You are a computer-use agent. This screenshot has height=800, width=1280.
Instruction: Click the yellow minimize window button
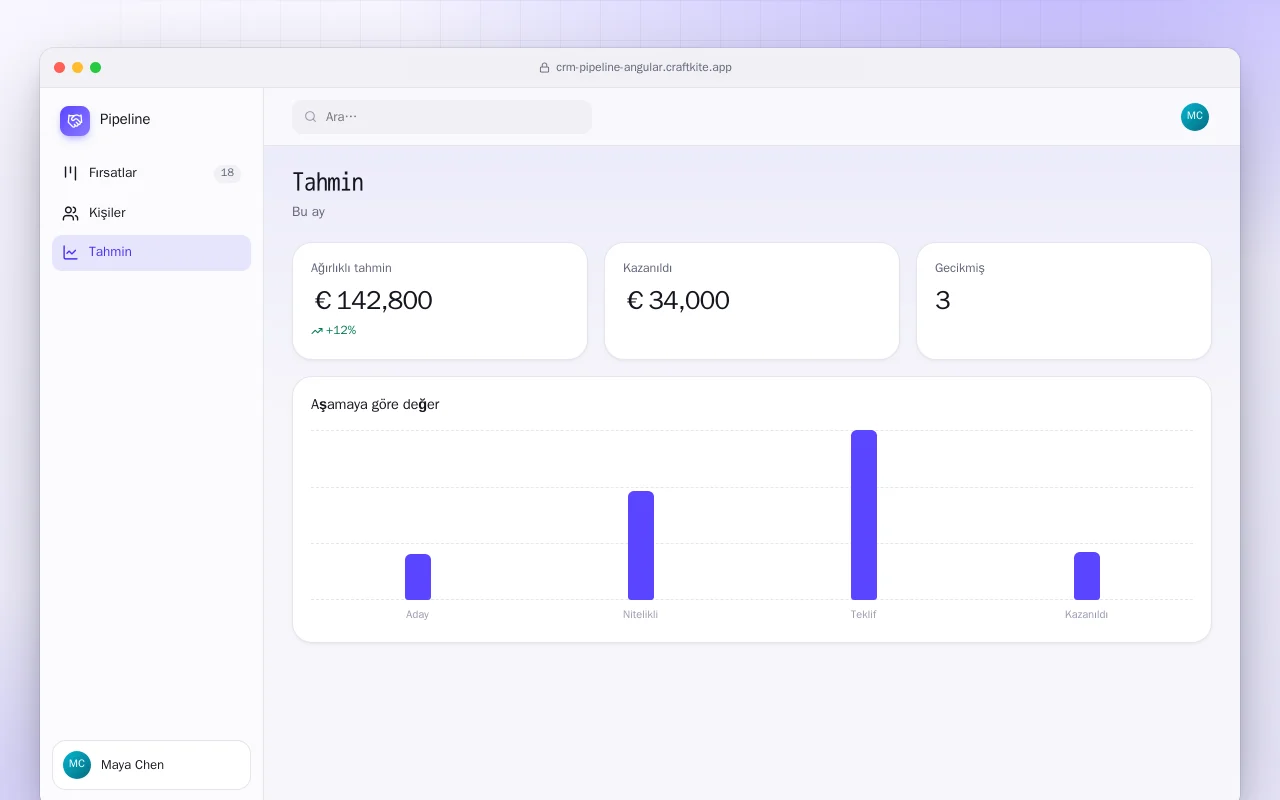pyautogui.click(x=78, y=68)
